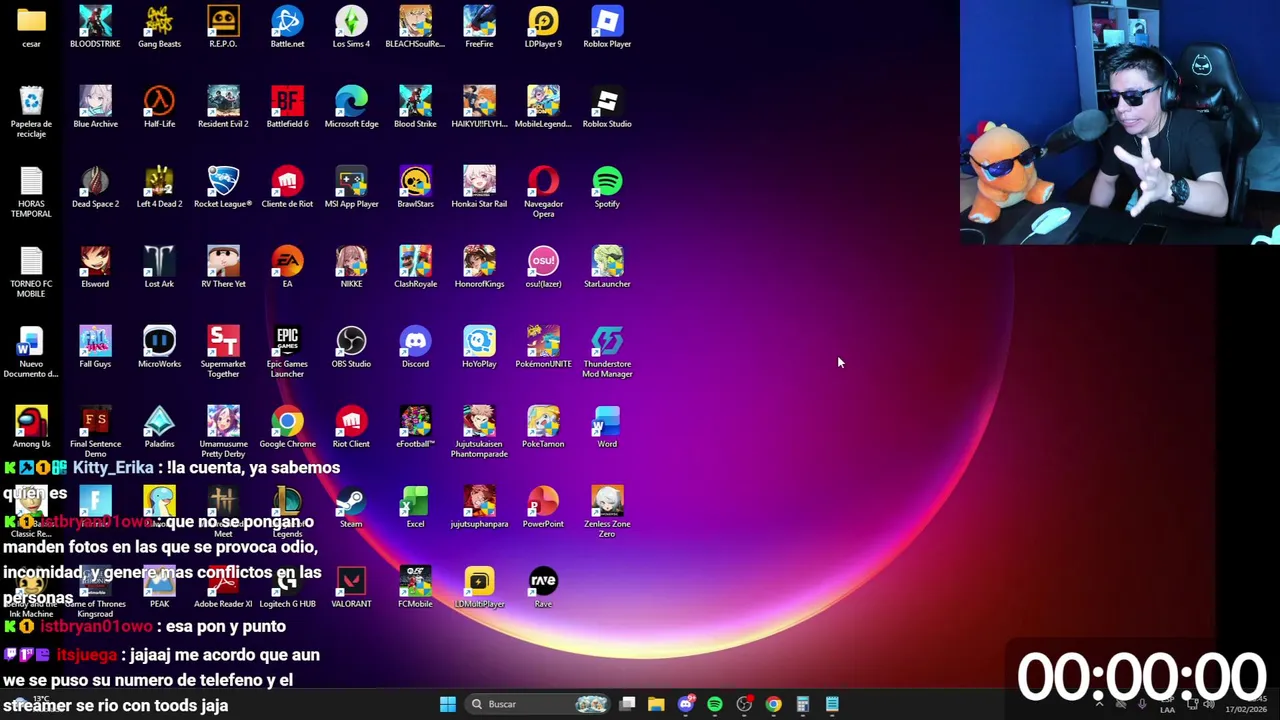Open the Lost Ark shortcut
The height and width of the screenshot is (720, 1280).
pyautogui.click(x=159, y=267)
